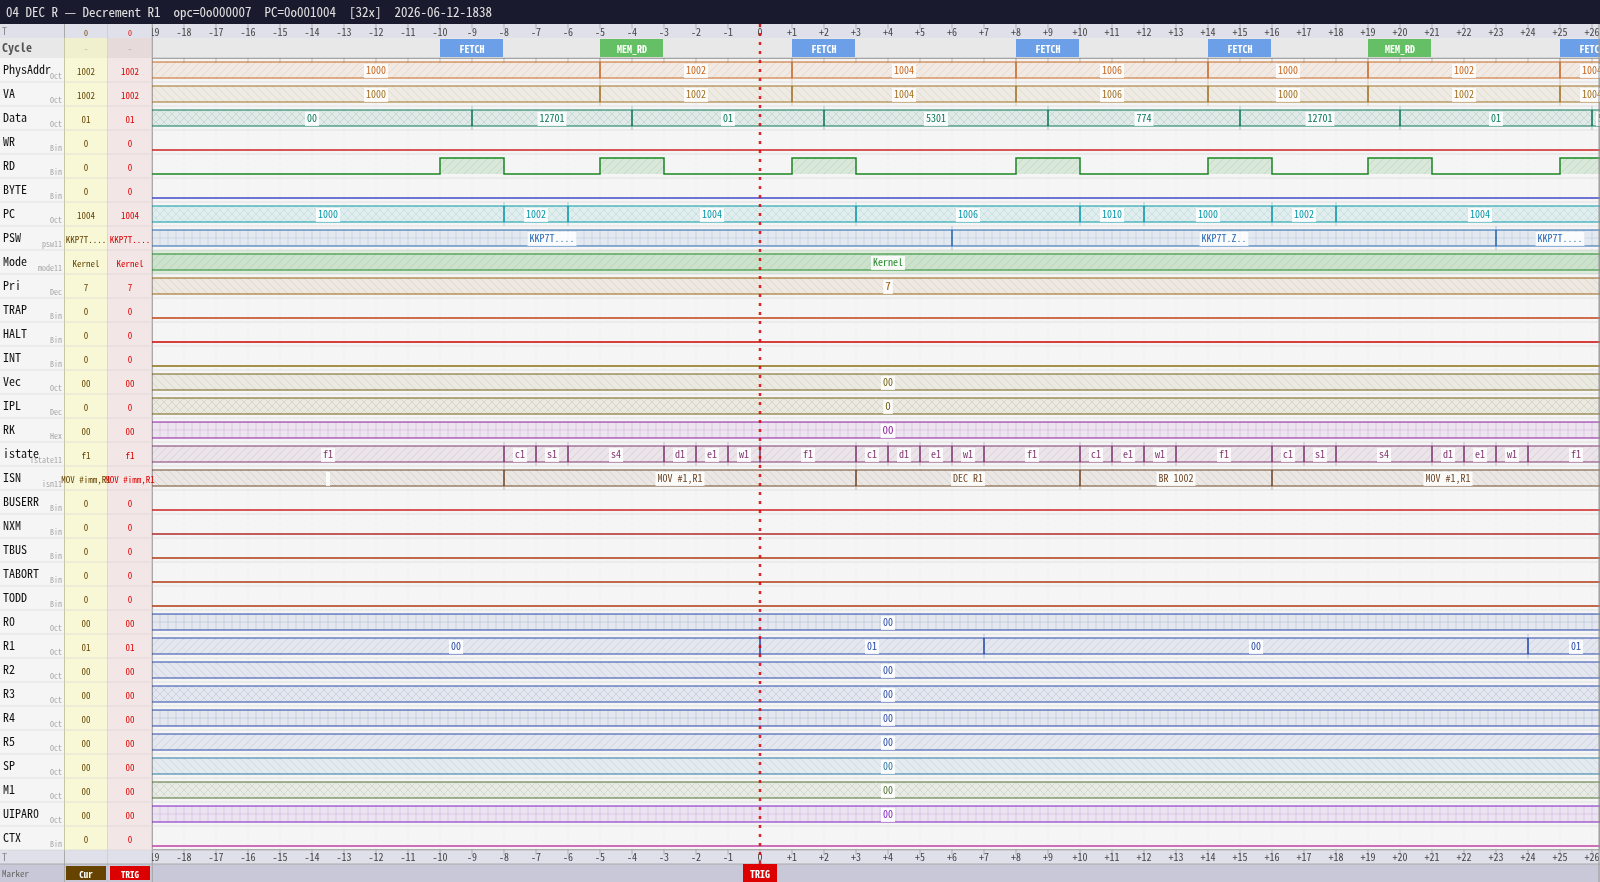Viewport: 1600px width, 882px height.
Task: Click the 0 tick on the top time ruler
Action: [x=760, y=32]
